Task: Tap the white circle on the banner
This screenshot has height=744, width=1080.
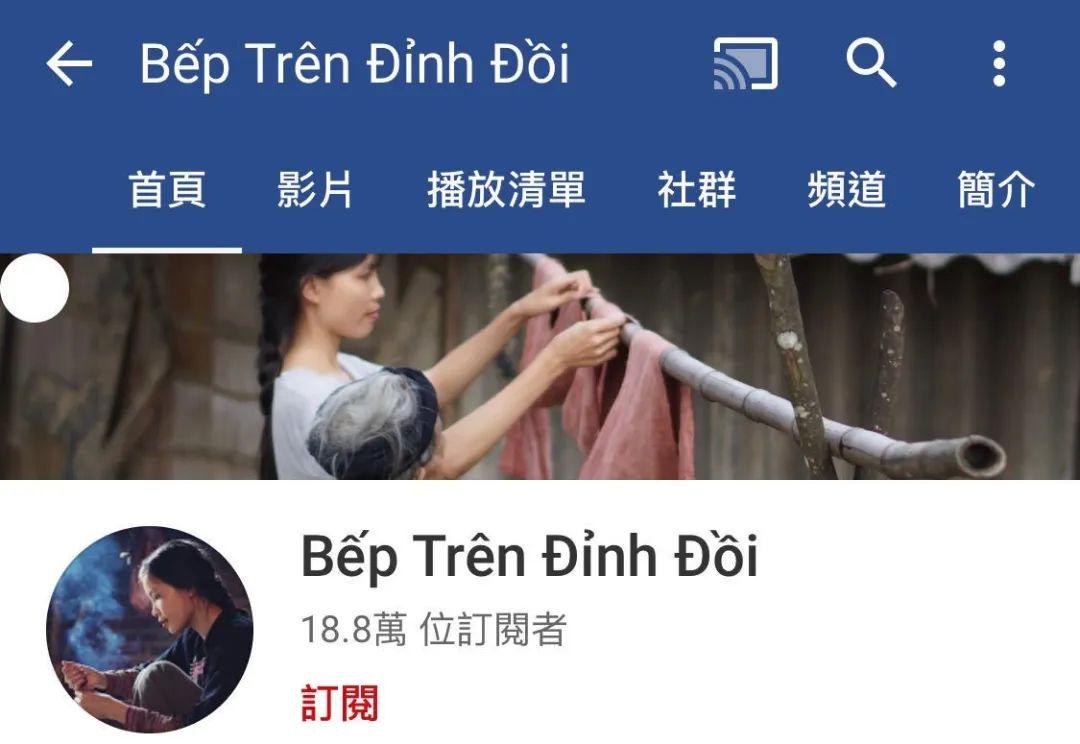Action: pyautogui.click(x=34, y=288)
